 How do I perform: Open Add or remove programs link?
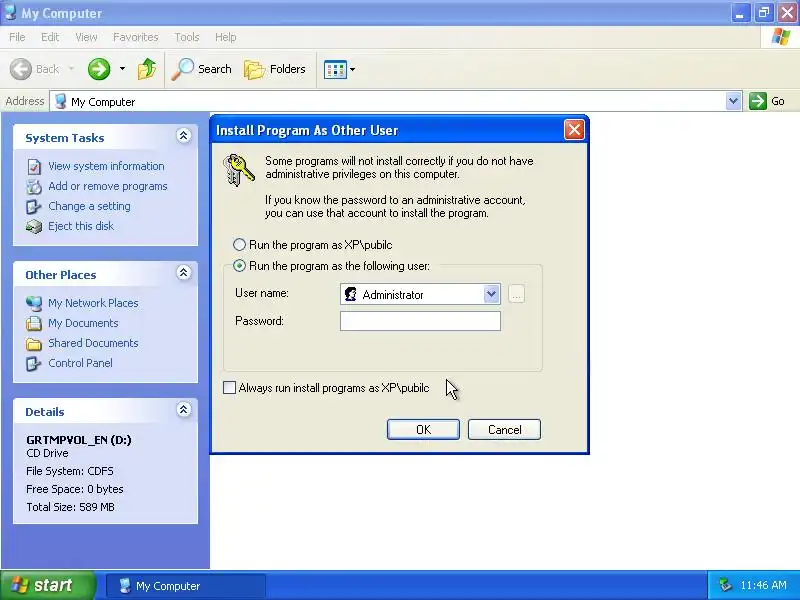click(108, 186)
